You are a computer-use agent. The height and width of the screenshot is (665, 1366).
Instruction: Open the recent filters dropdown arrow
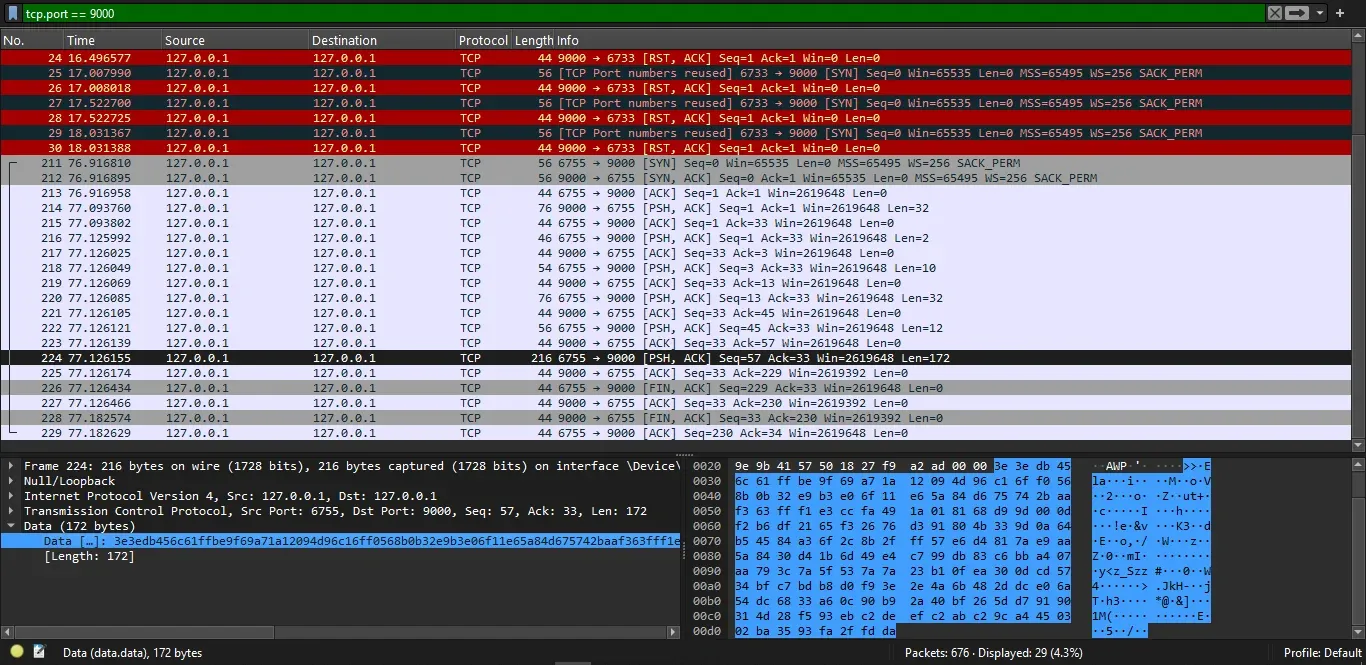tap(1320, 13)
